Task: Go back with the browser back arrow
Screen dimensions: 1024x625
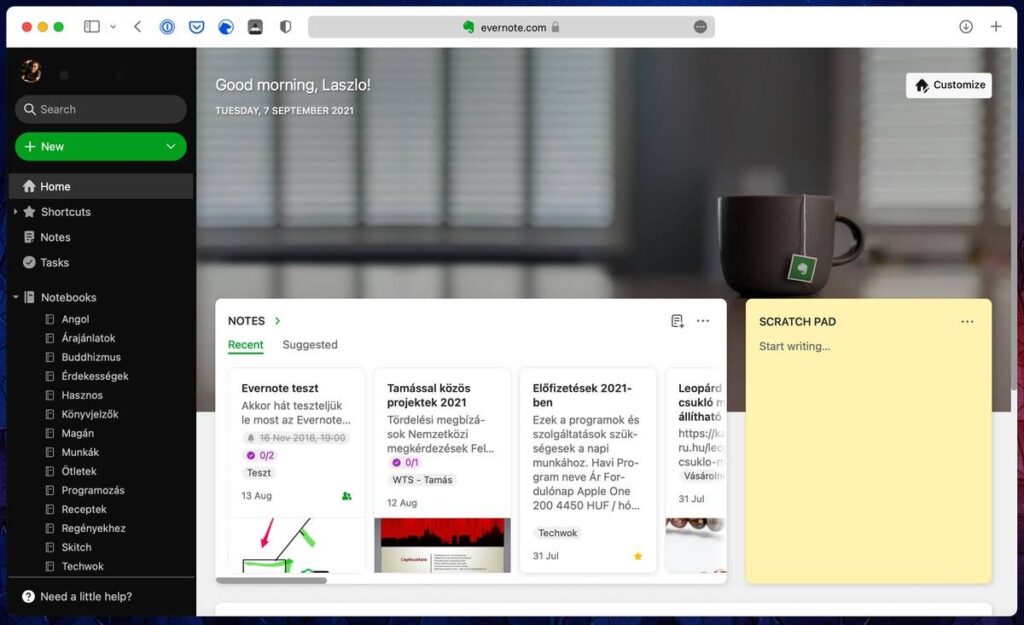Action: 137,27
